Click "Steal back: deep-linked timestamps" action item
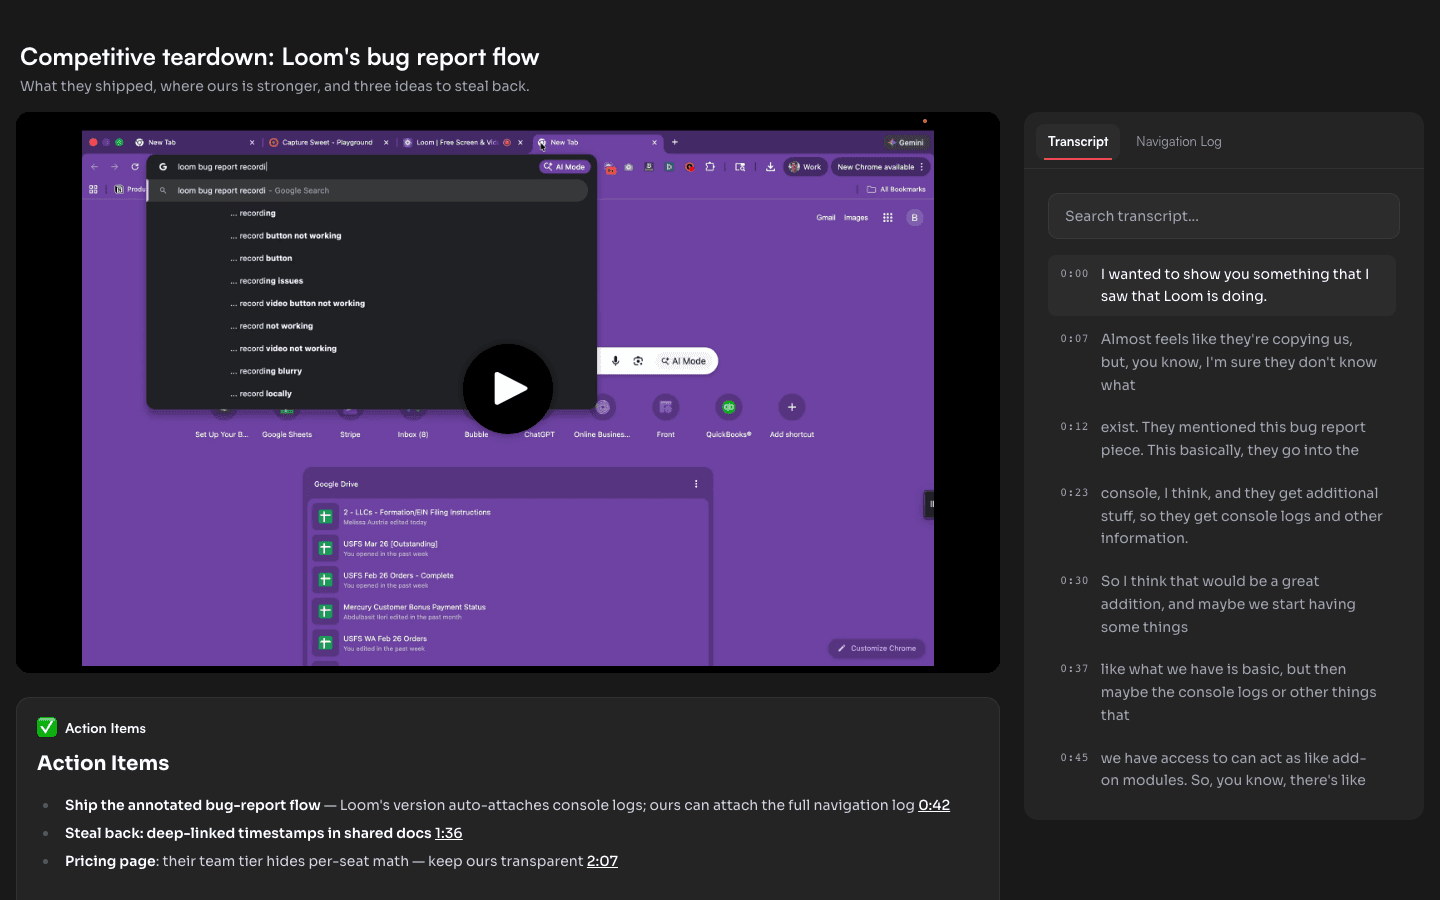 coord(248,833)
